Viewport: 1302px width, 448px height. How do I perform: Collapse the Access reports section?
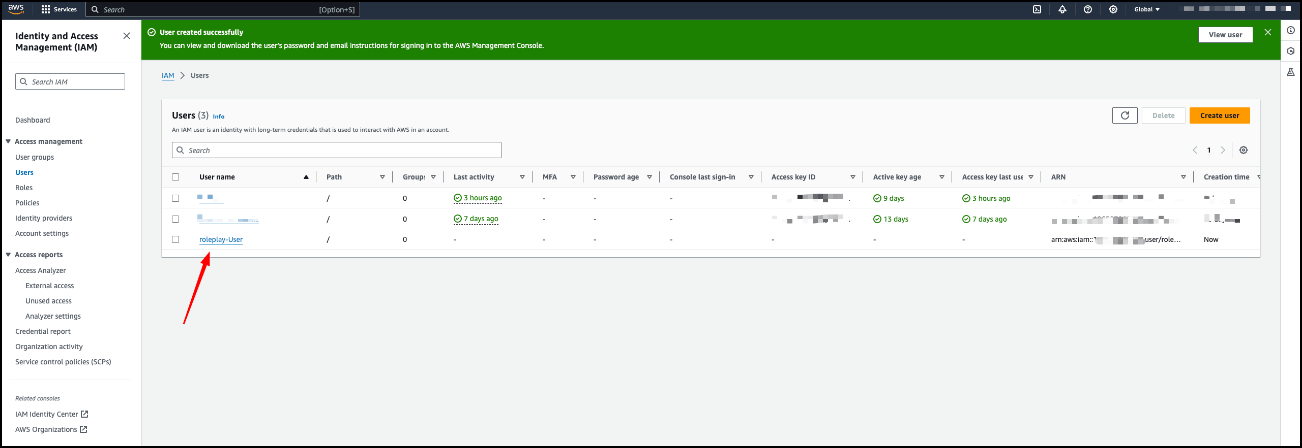coord(9,255)
